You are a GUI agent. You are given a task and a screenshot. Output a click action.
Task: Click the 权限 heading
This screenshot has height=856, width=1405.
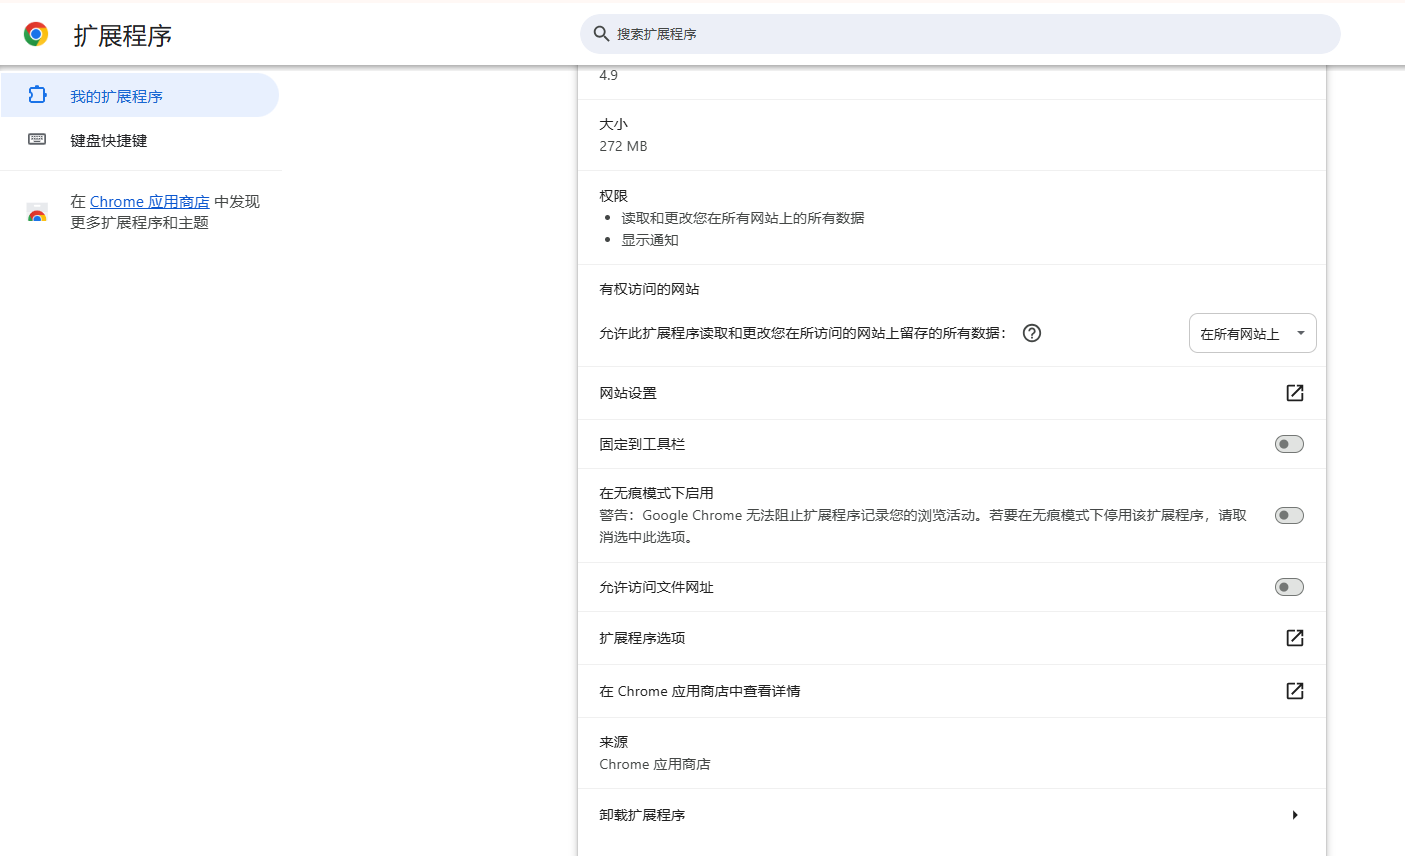614,196
